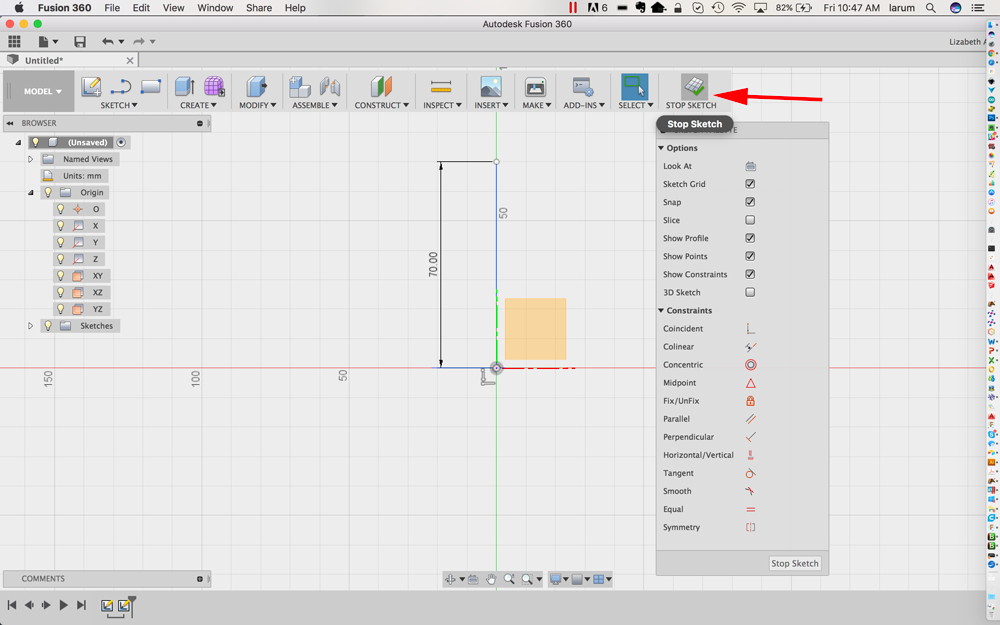1000x625 pixels.
Task: Enable the Slice checkbox
Action: click(x=750, y=220)
